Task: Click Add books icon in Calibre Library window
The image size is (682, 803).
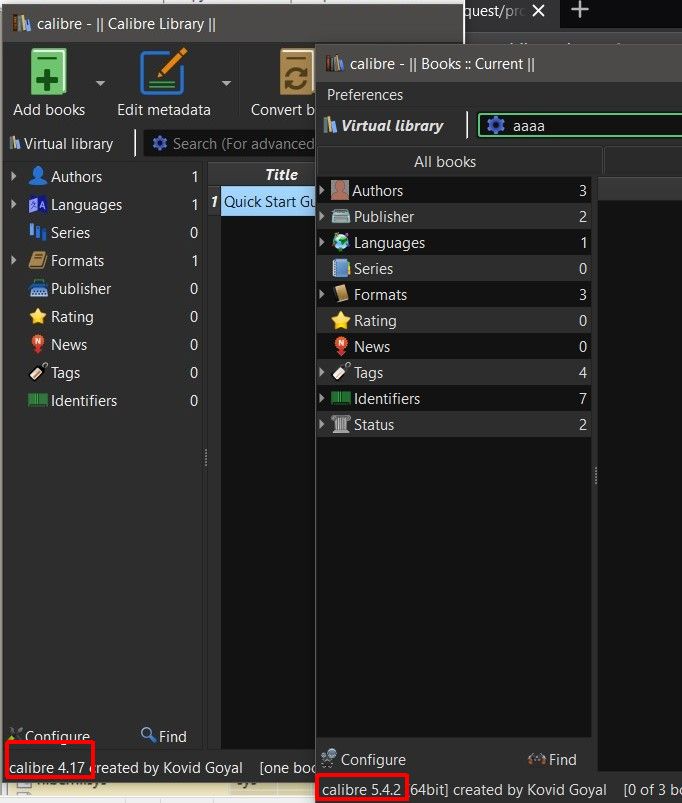Action: pyautogui.click(x=49, y=72)
